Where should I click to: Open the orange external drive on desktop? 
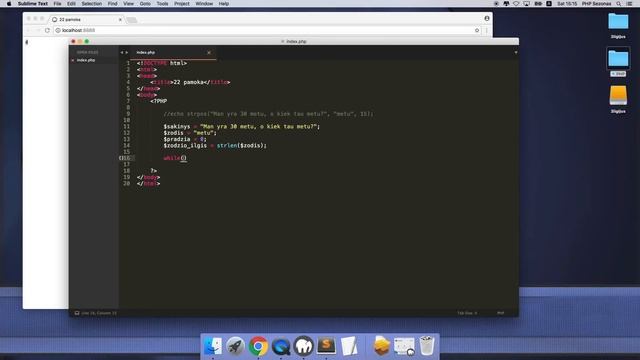point(618,96)
